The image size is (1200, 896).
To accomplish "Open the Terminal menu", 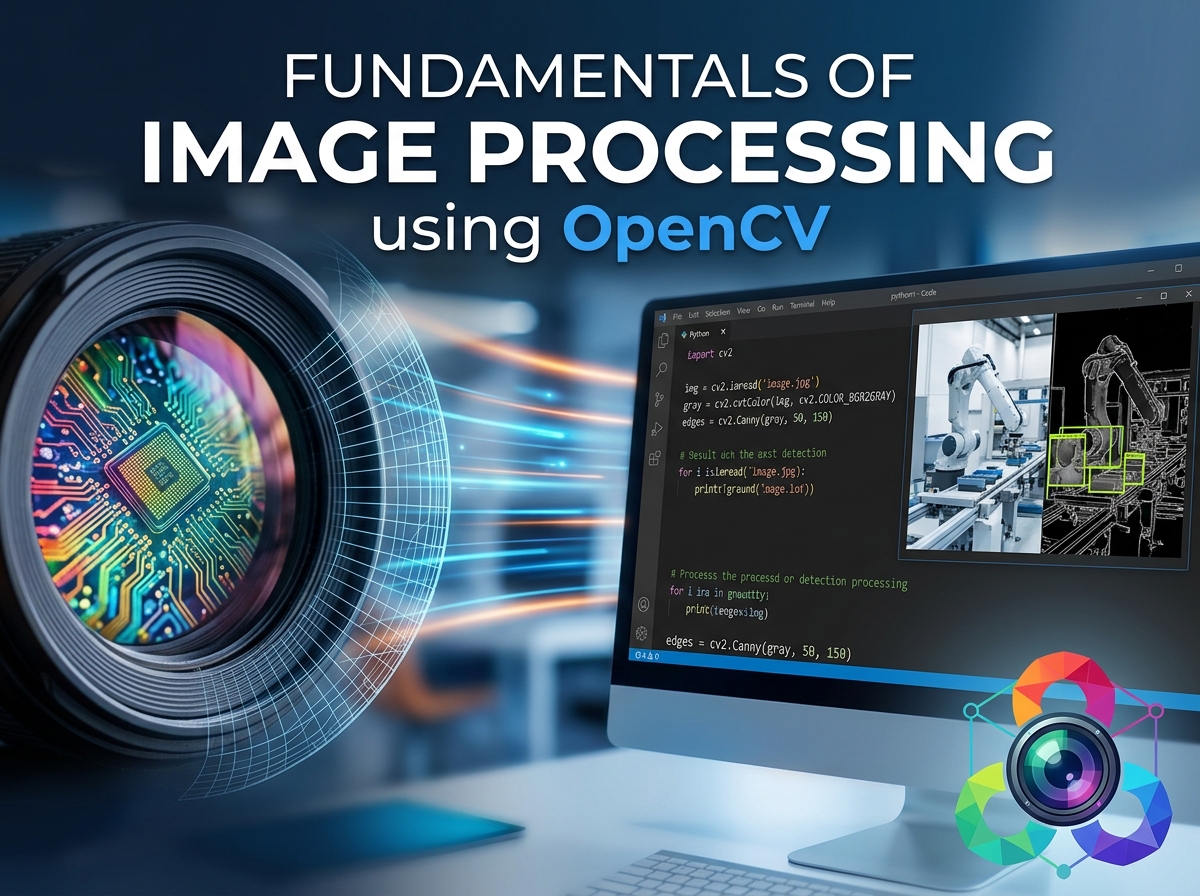I will [x=802, y=304].
